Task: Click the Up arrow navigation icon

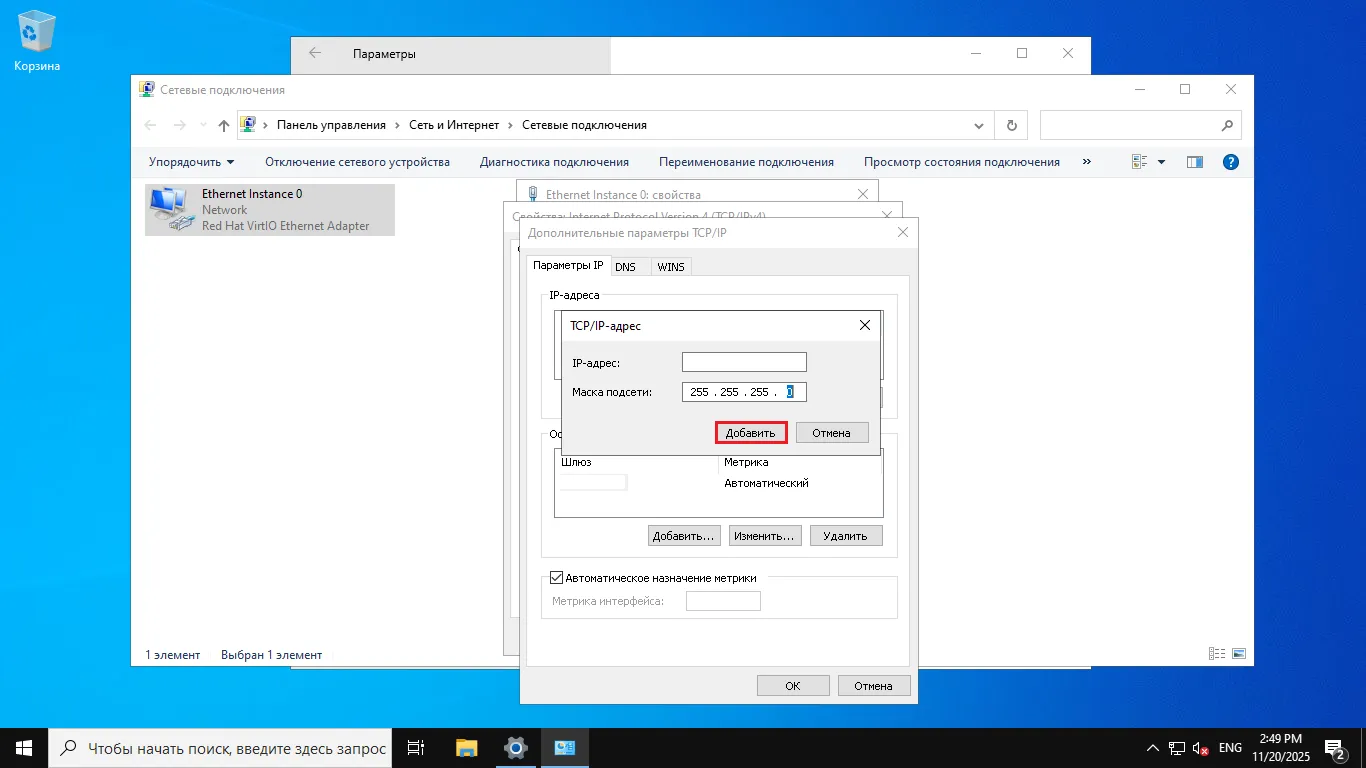Action: point(224,126)
